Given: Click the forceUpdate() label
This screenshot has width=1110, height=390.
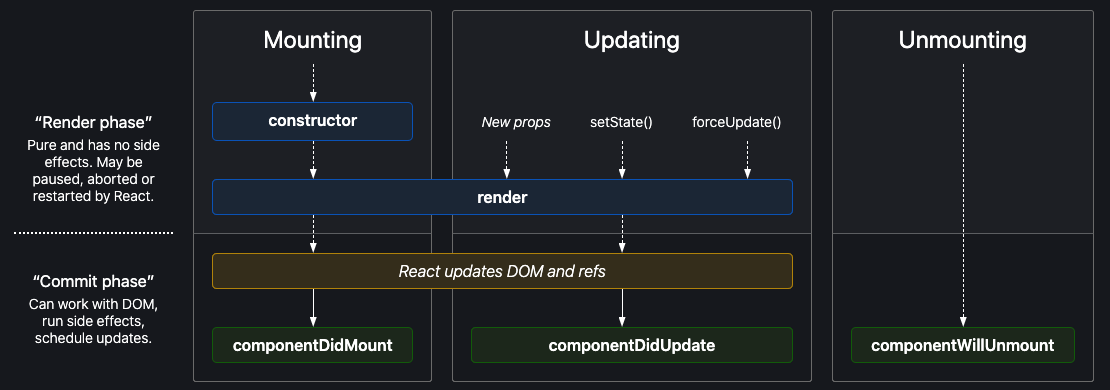Looking at the screenshot, I should tap(736, 122).
